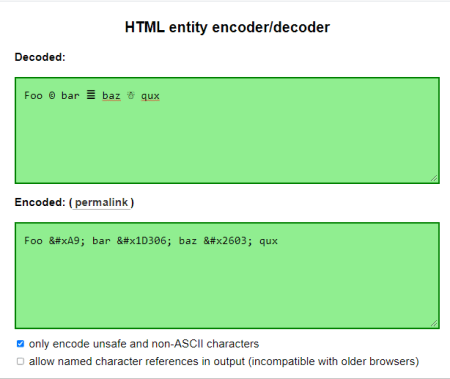
Task: Click inside the Decoded text area
Action: (227, 130)
